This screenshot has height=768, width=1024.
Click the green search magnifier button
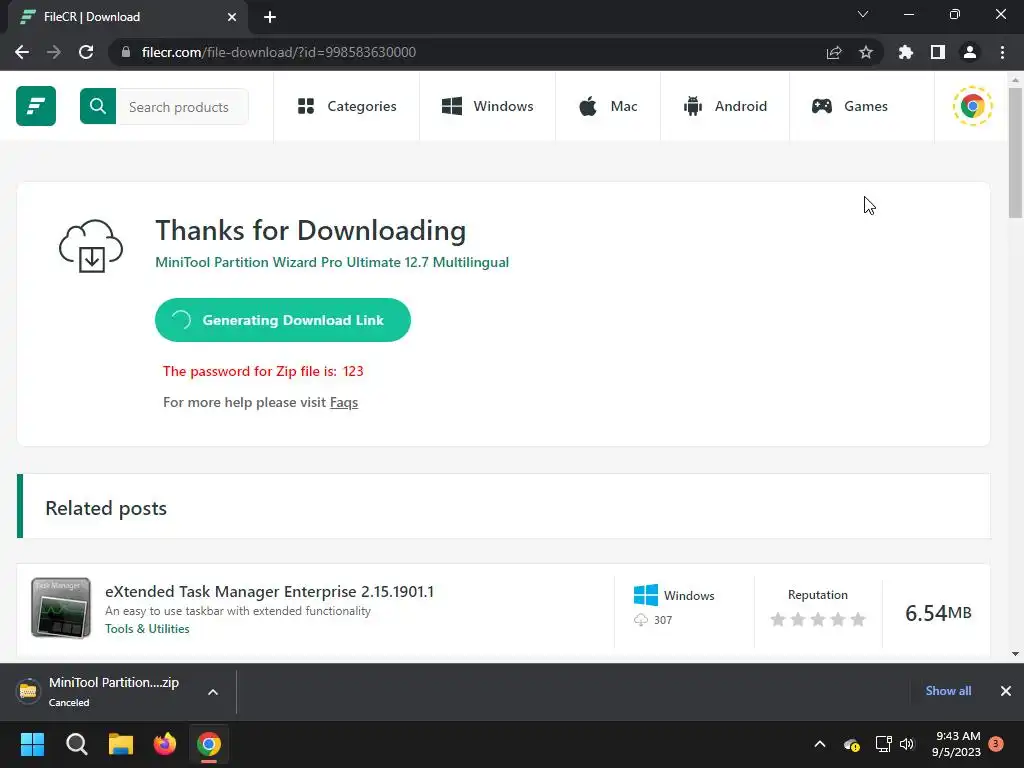pyautogui.click(x=98, y=106)
